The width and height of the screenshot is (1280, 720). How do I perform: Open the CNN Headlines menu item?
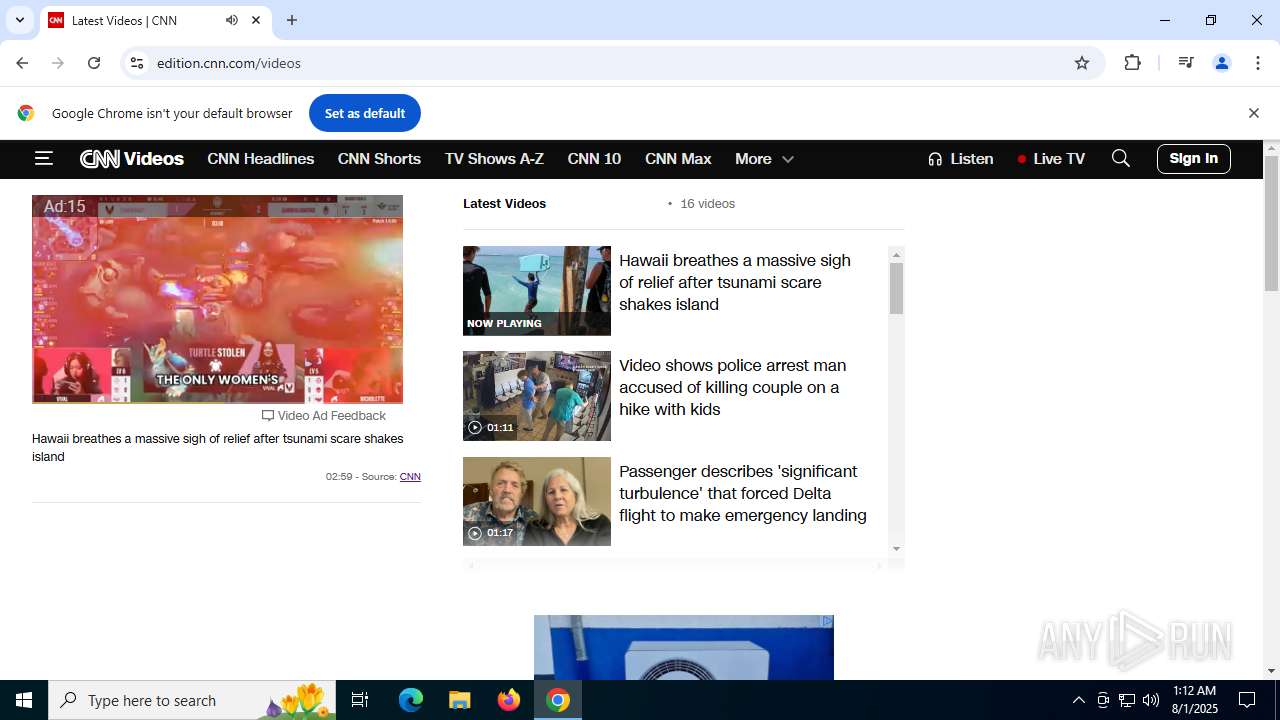pos(260,158)
